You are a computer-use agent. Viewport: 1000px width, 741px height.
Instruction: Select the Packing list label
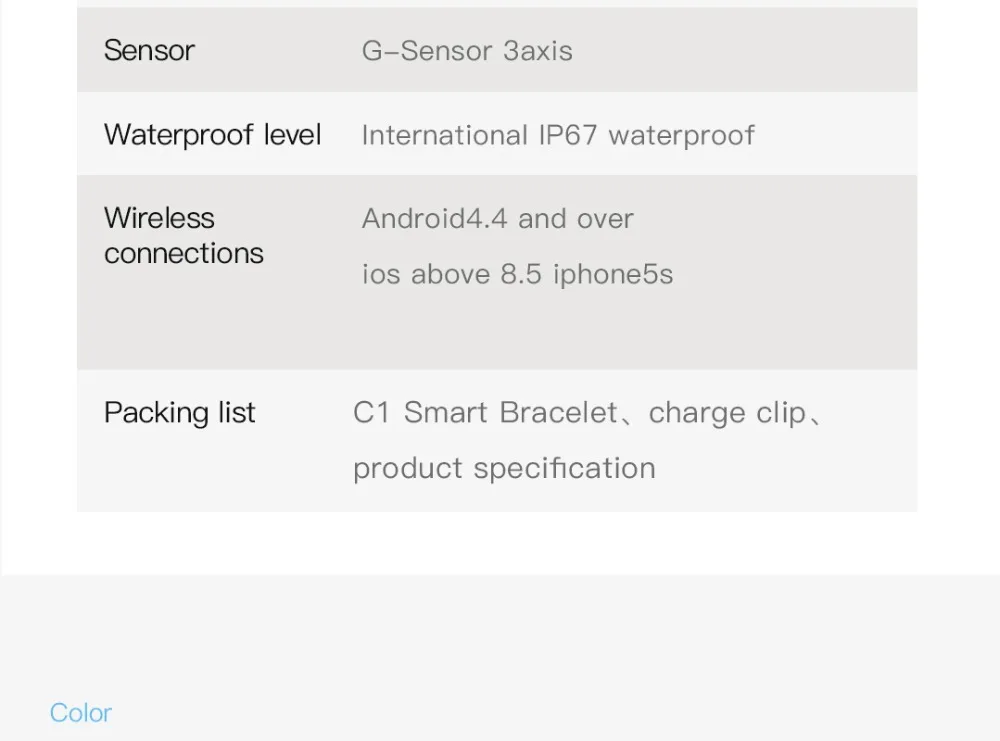point(180,413)
